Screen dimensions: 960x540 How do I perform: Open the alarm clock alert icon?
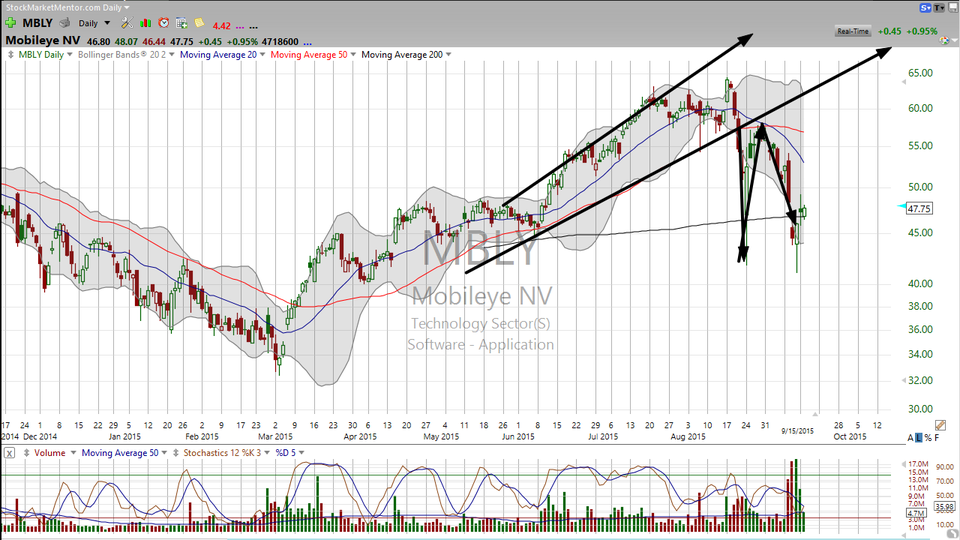tap(163, 23)
